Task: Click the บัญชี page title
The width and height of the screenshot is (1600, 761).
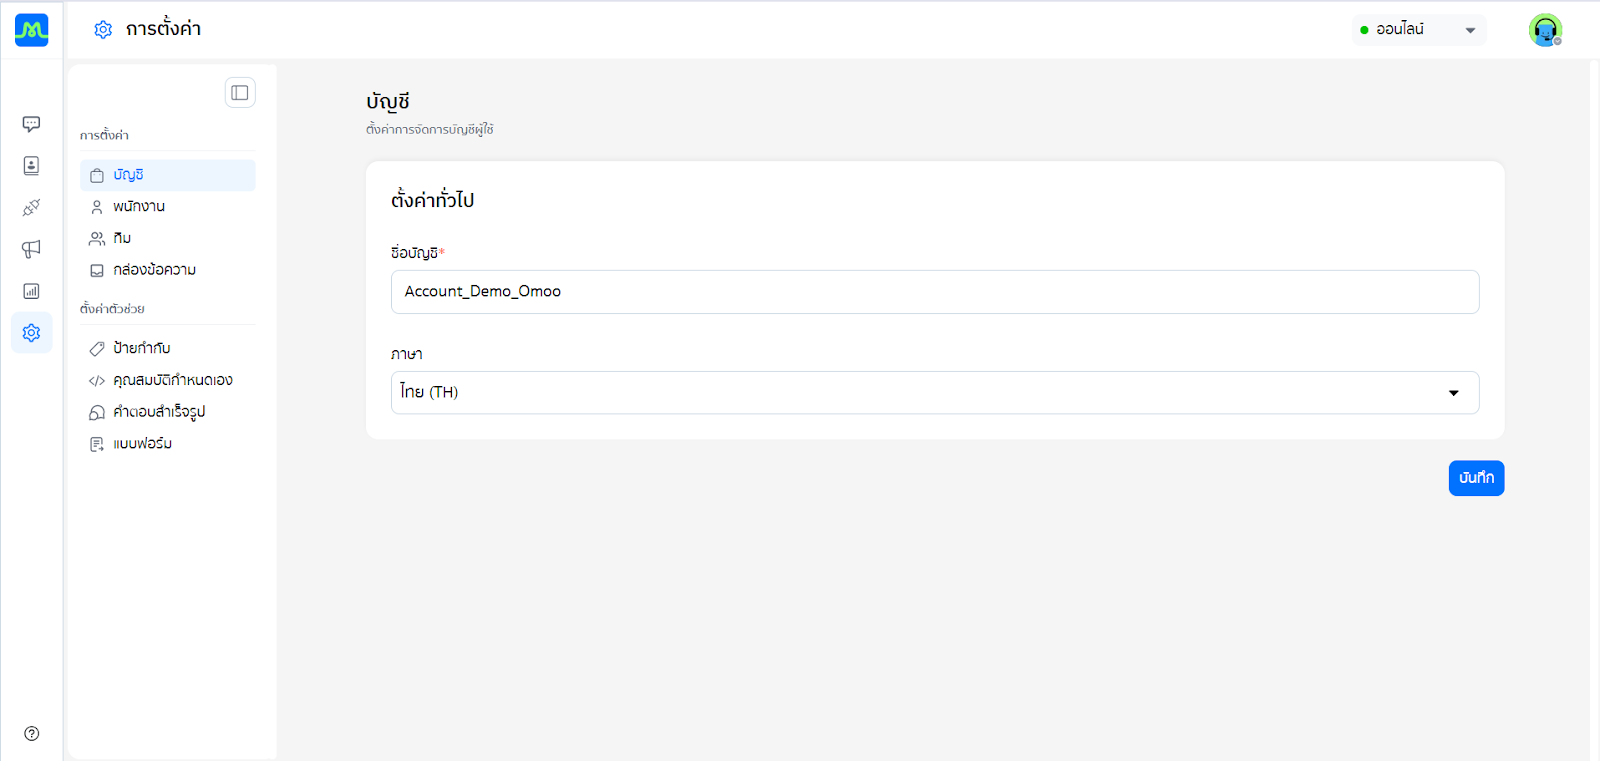Action: click(388, 101)
